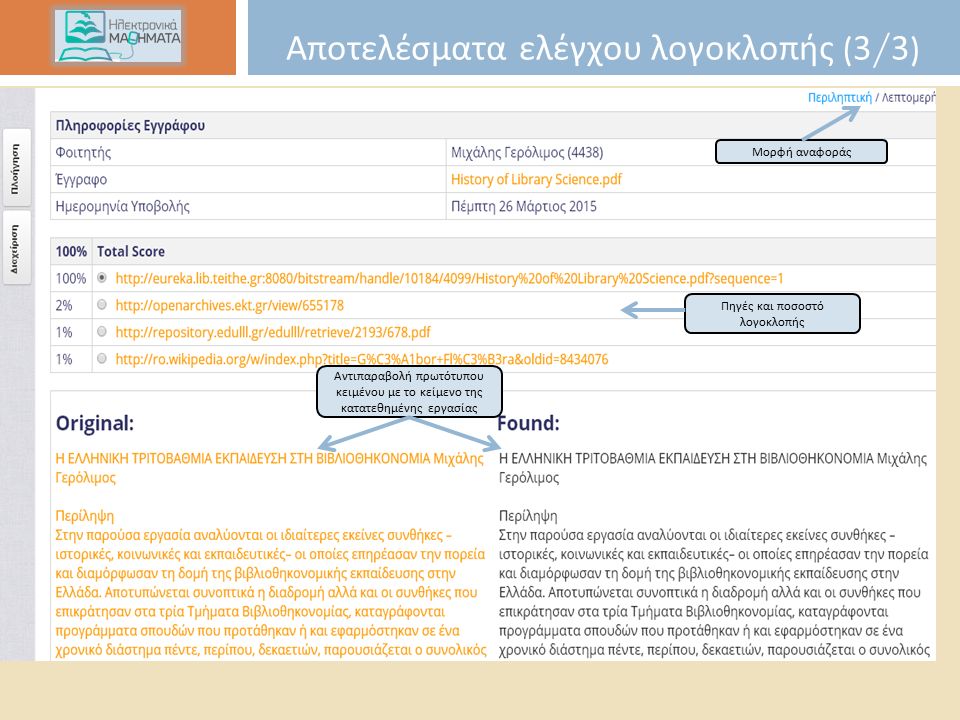Open the repository.edulll.gr 678.pdf link
This screenshot has width=960, height=720.
(x=273, y=332)
